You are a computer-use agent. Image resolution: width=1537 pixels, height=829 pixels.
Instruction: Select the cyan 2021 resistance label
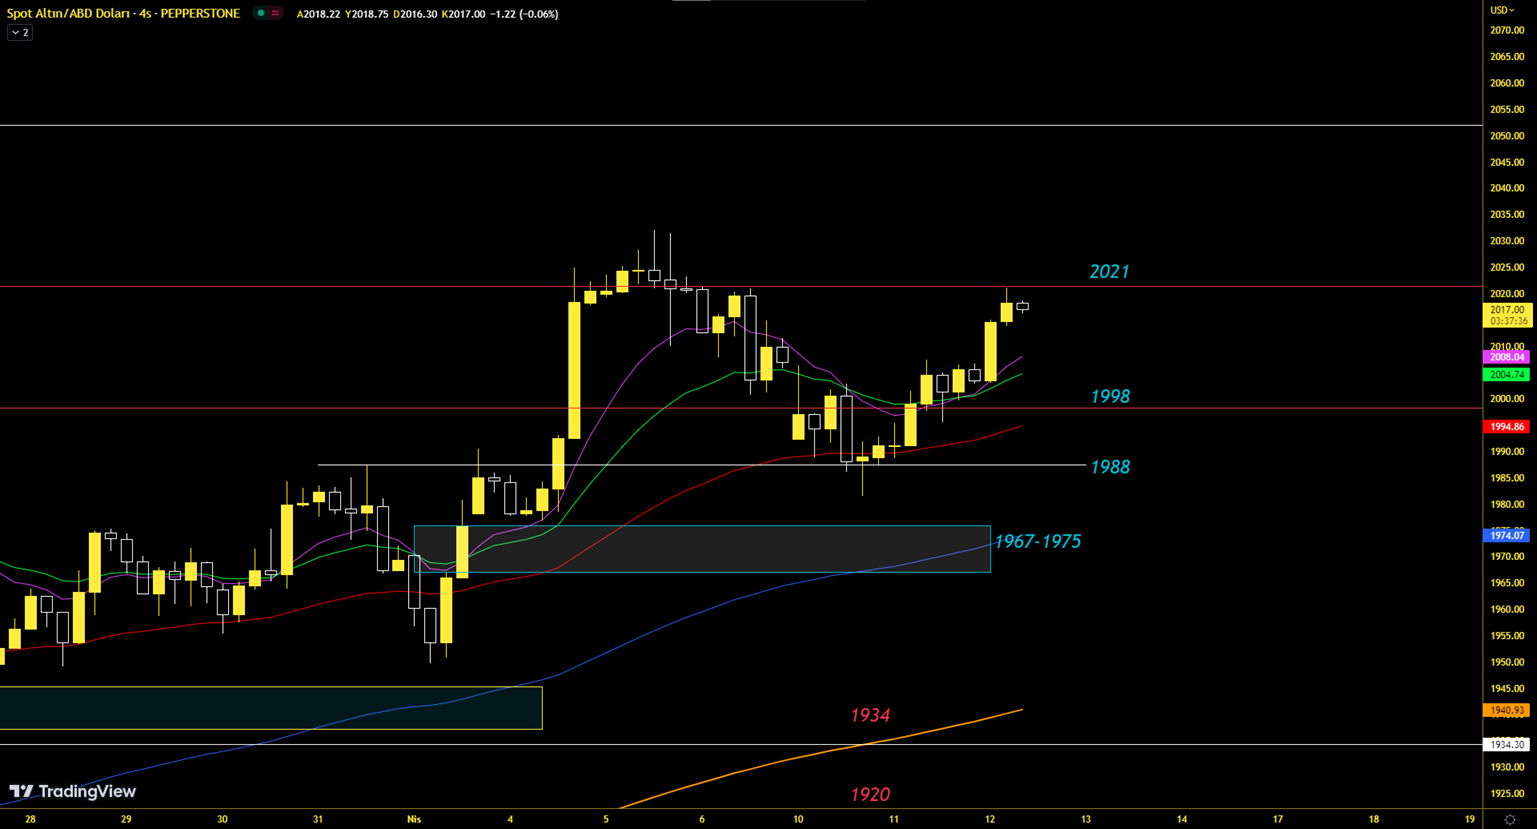pos(1109,271)
